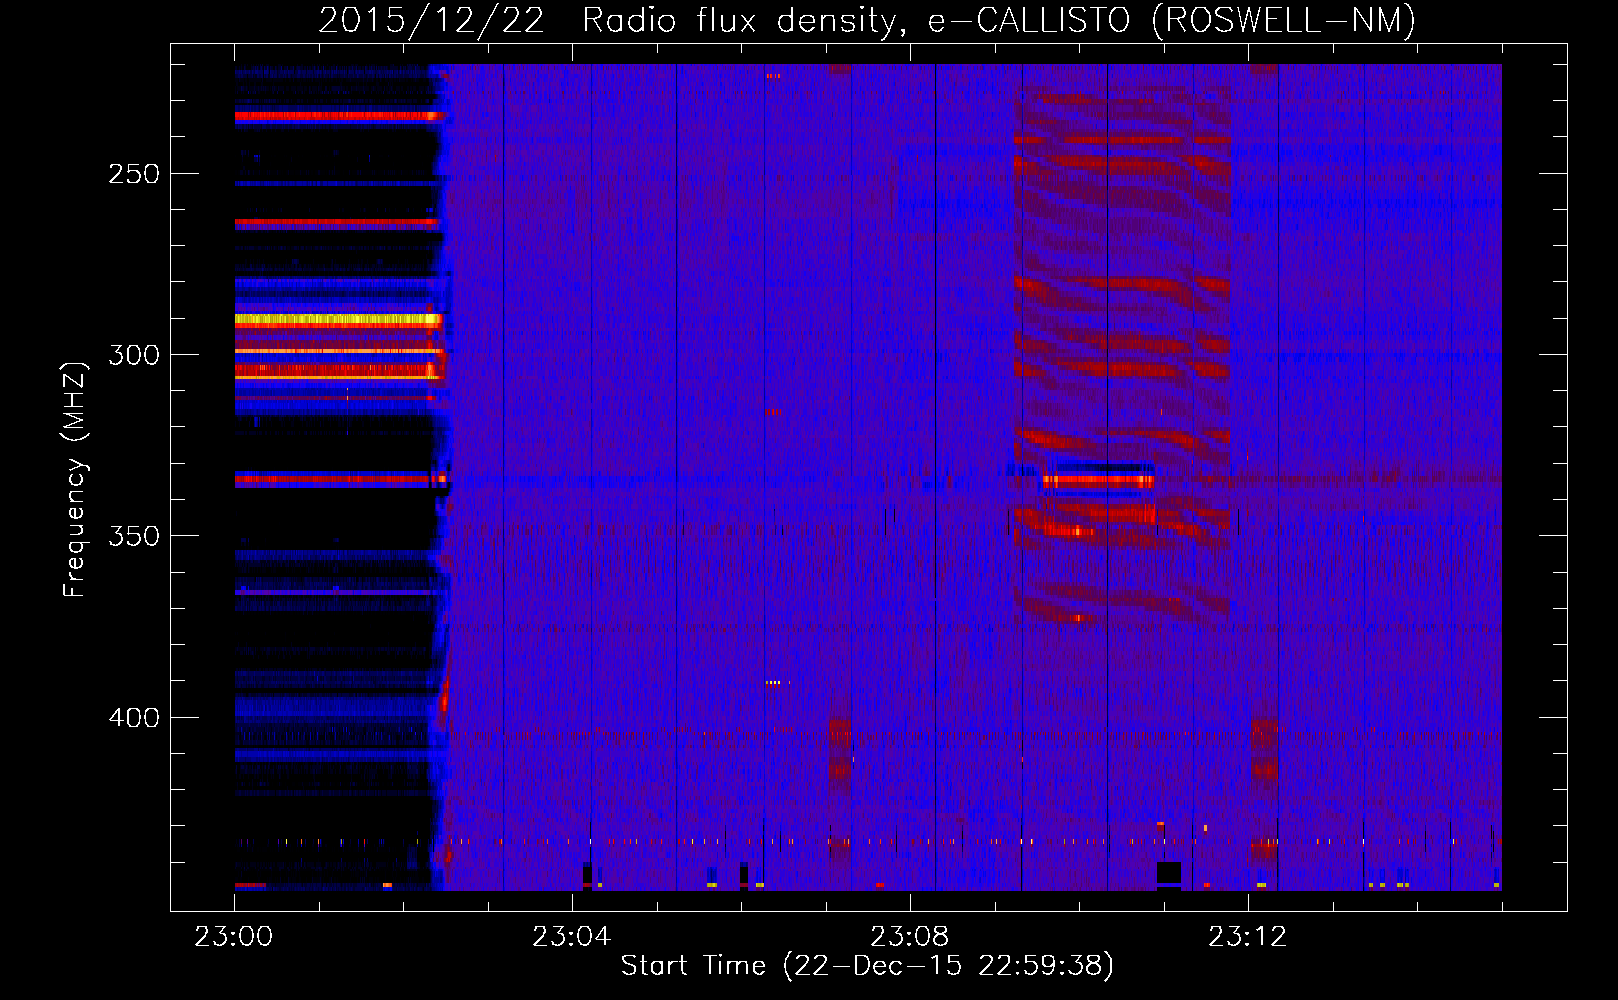Image resolution: width=1618 pixels, height=1000 pixels.
Task: Click the 23:04 time tick label
Action: pyautogui.click(x=571, y=937)
